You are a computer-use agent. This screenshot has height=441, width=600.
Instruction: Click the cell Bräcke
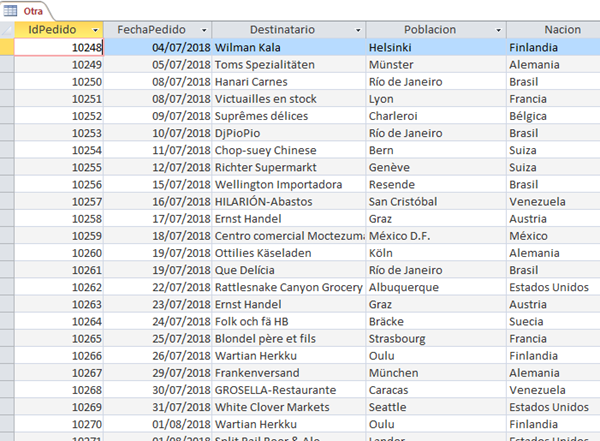[436, 322]
